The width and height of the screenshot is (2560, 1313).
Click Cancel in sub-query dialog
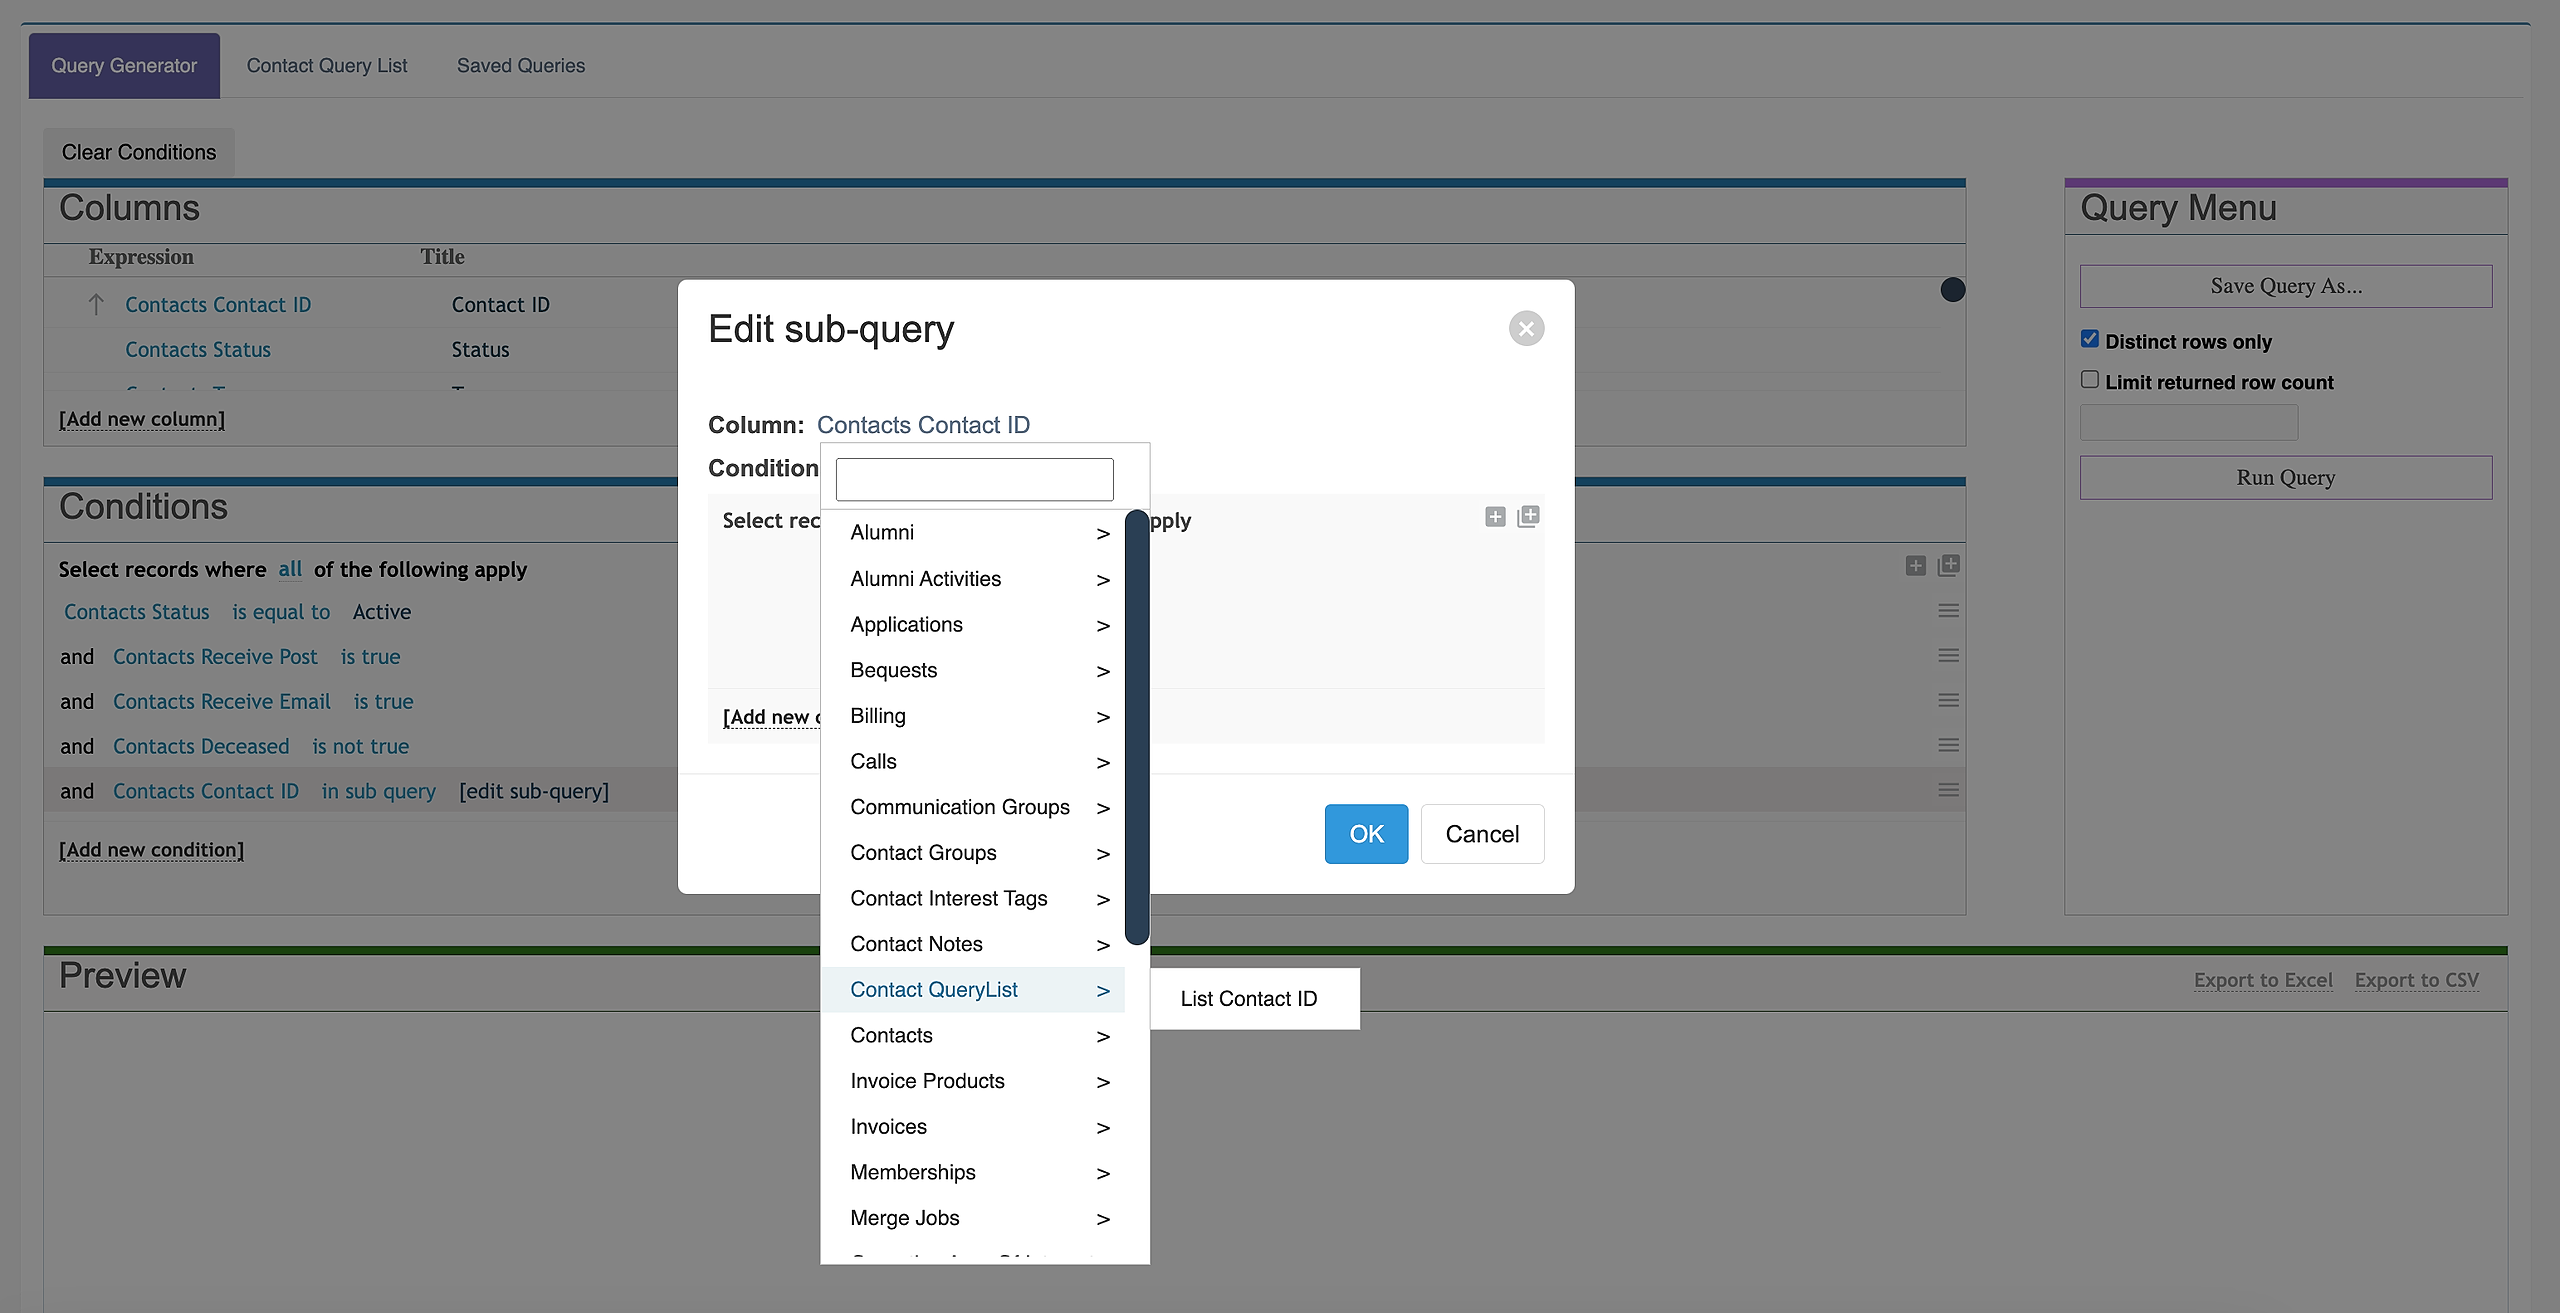(x=1482, y=834)
